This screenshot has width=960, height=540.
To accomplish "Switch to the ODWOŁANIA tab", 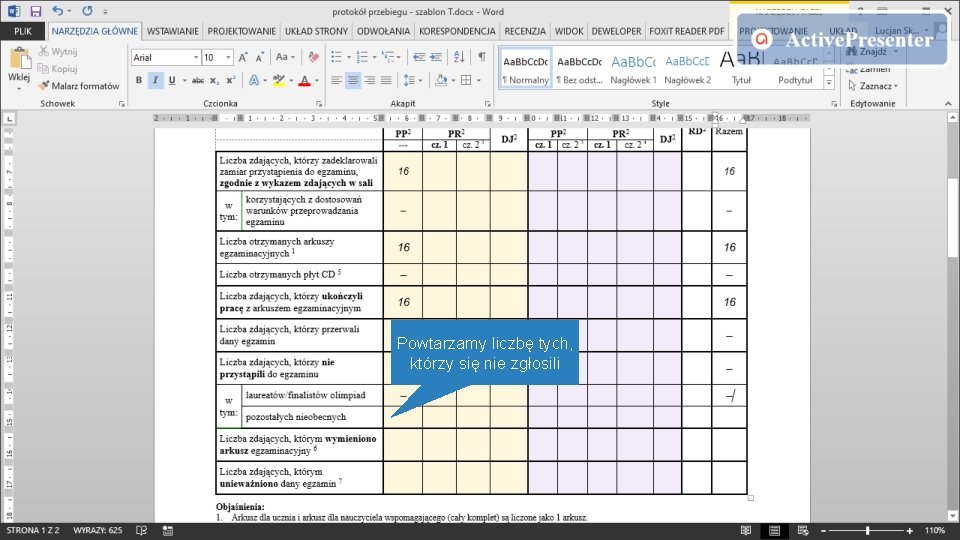I will tap(383, 31).
